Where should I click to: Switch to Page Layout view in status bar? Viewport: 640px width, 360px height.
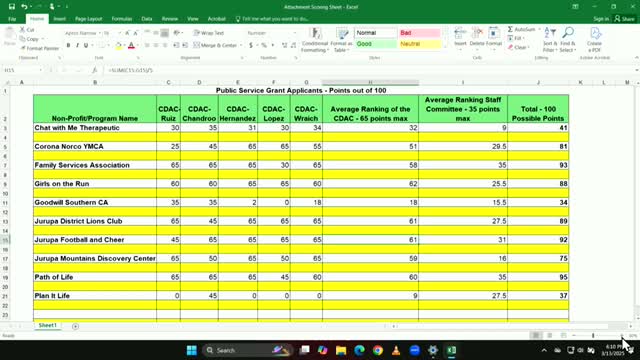550,336
